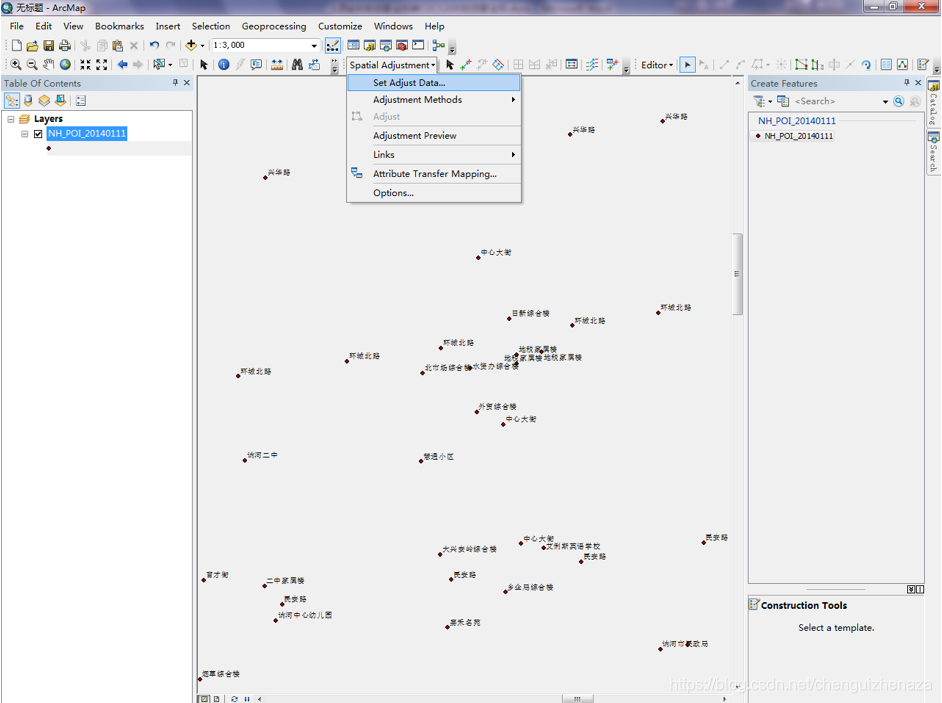Click the Fixed Zoom Out icon
Image resolution: width=942 pixels, height=703 pixels.
(102, 64)
